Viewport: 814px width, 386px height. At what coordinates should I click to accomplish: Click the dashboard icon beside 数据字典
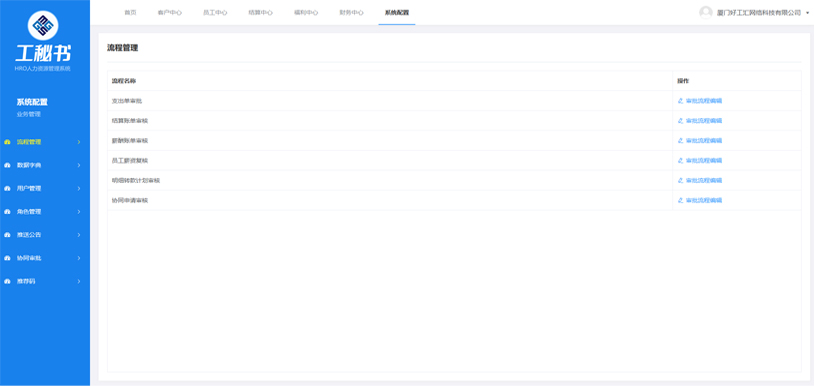[x=7, y=166]
